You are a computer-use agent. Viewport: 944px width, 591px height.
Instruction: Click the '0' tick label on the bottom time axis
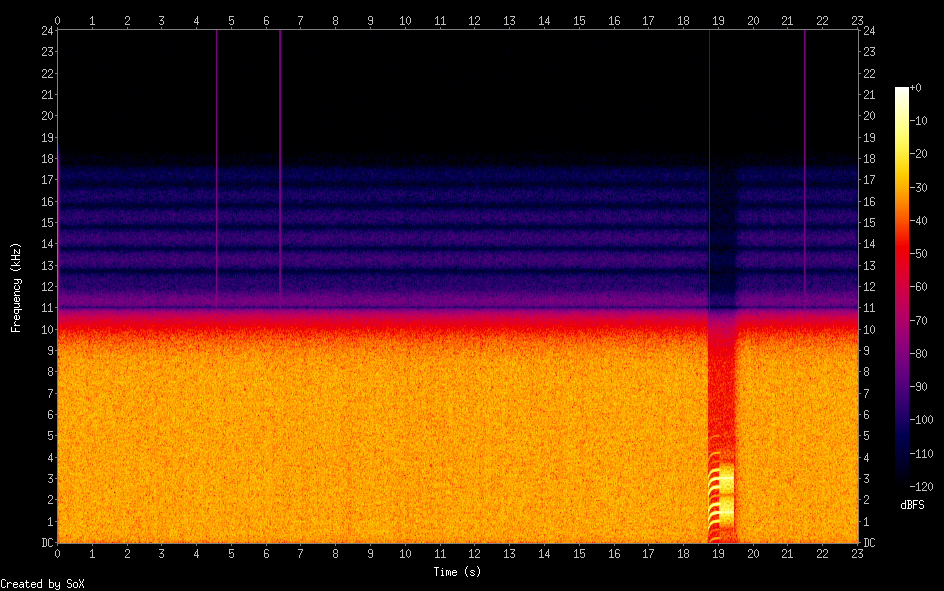pyautogui.click(x=58, y=553)
